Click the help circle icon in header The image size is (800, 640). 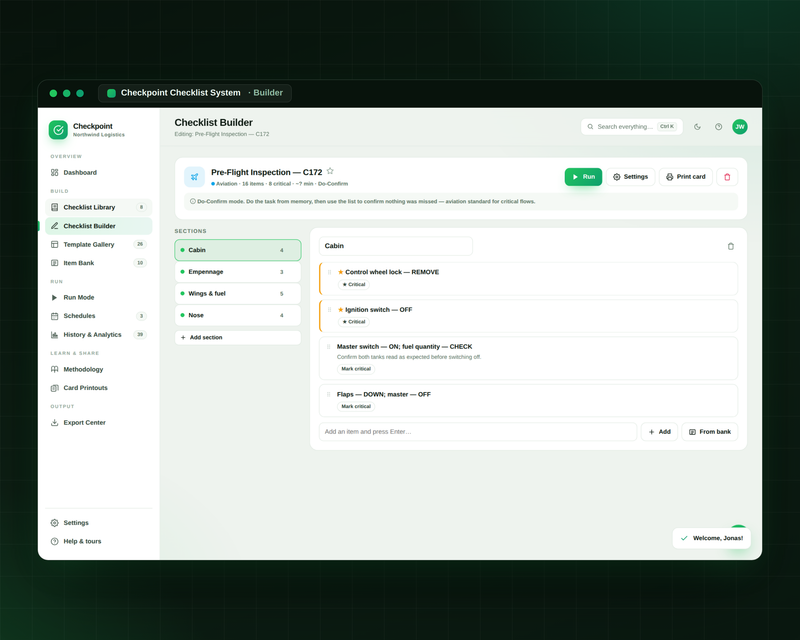click(x=718, y=127)
